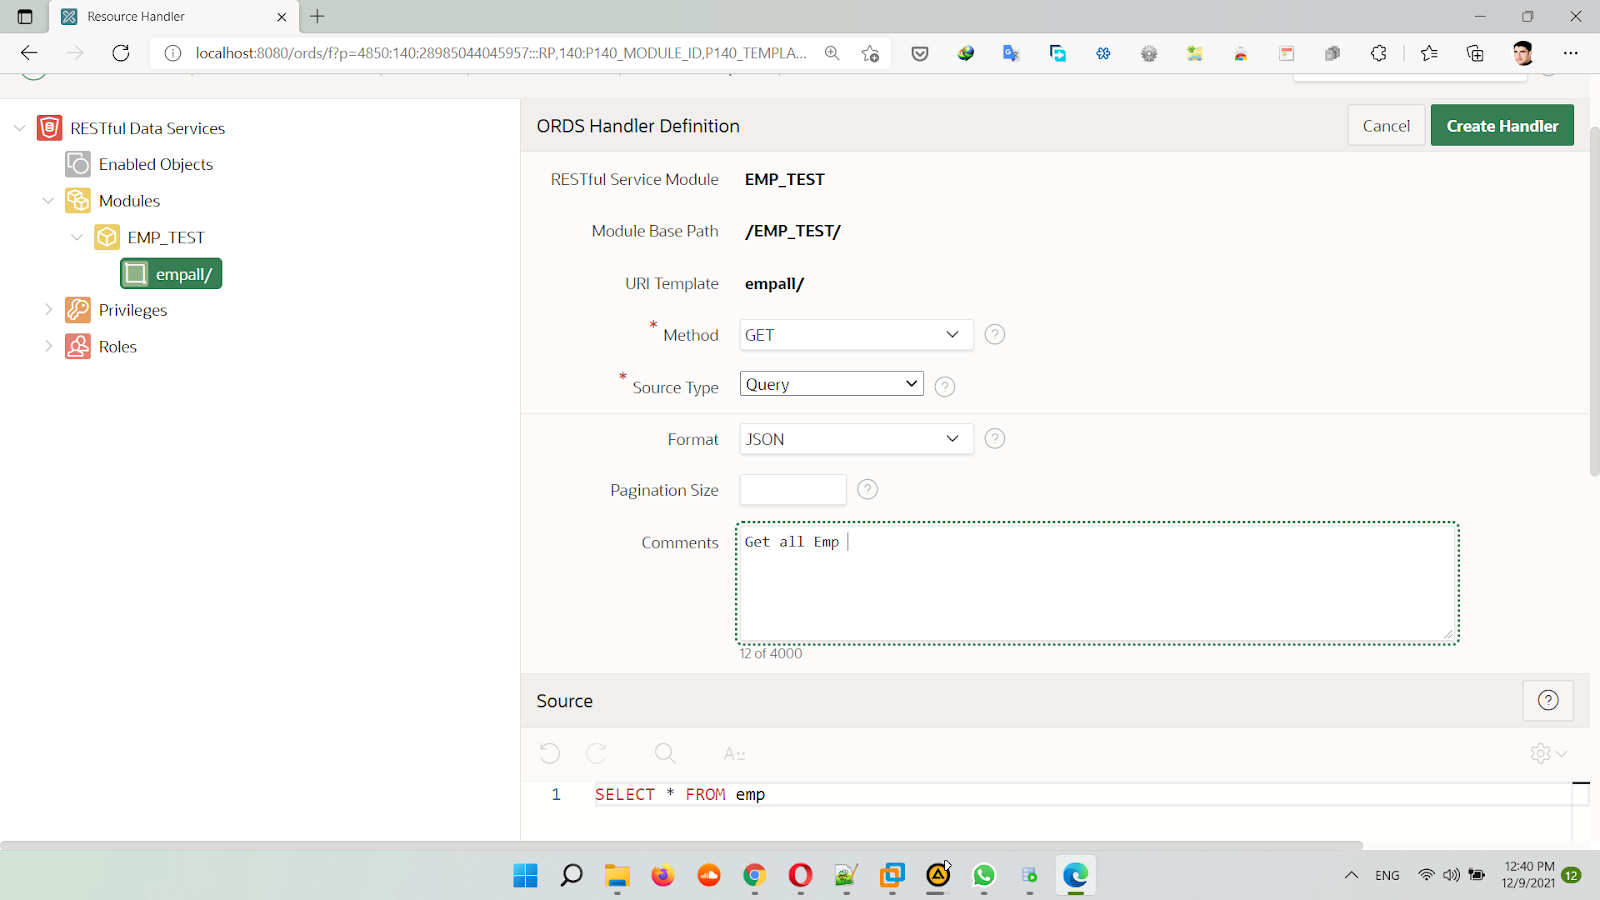Collapse the Modules tree node

(x=48, y=201)
